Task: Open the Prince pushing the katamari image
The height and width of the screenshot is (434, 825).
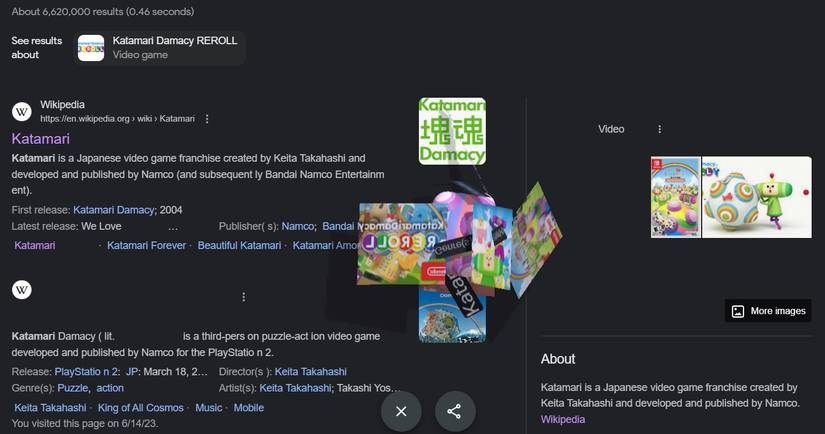Action: pyautogui.click(x=757, y=197)
